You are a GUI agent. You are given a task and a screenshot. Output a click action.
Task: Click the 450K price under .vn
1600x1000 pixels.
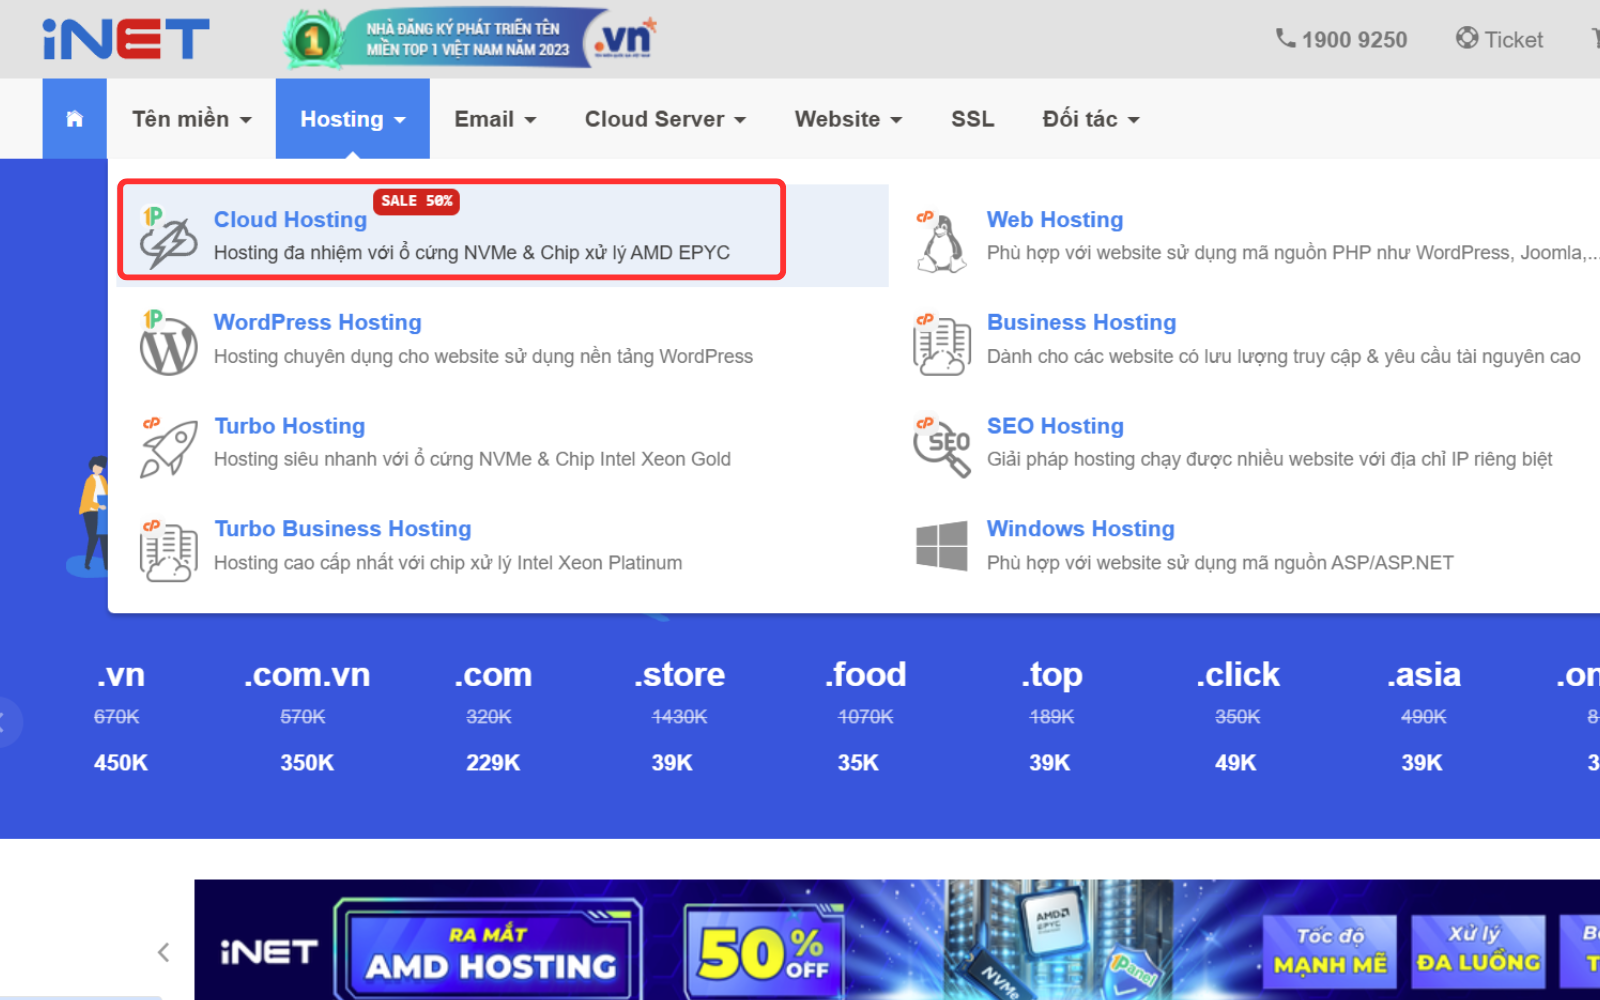pos(121,763)
